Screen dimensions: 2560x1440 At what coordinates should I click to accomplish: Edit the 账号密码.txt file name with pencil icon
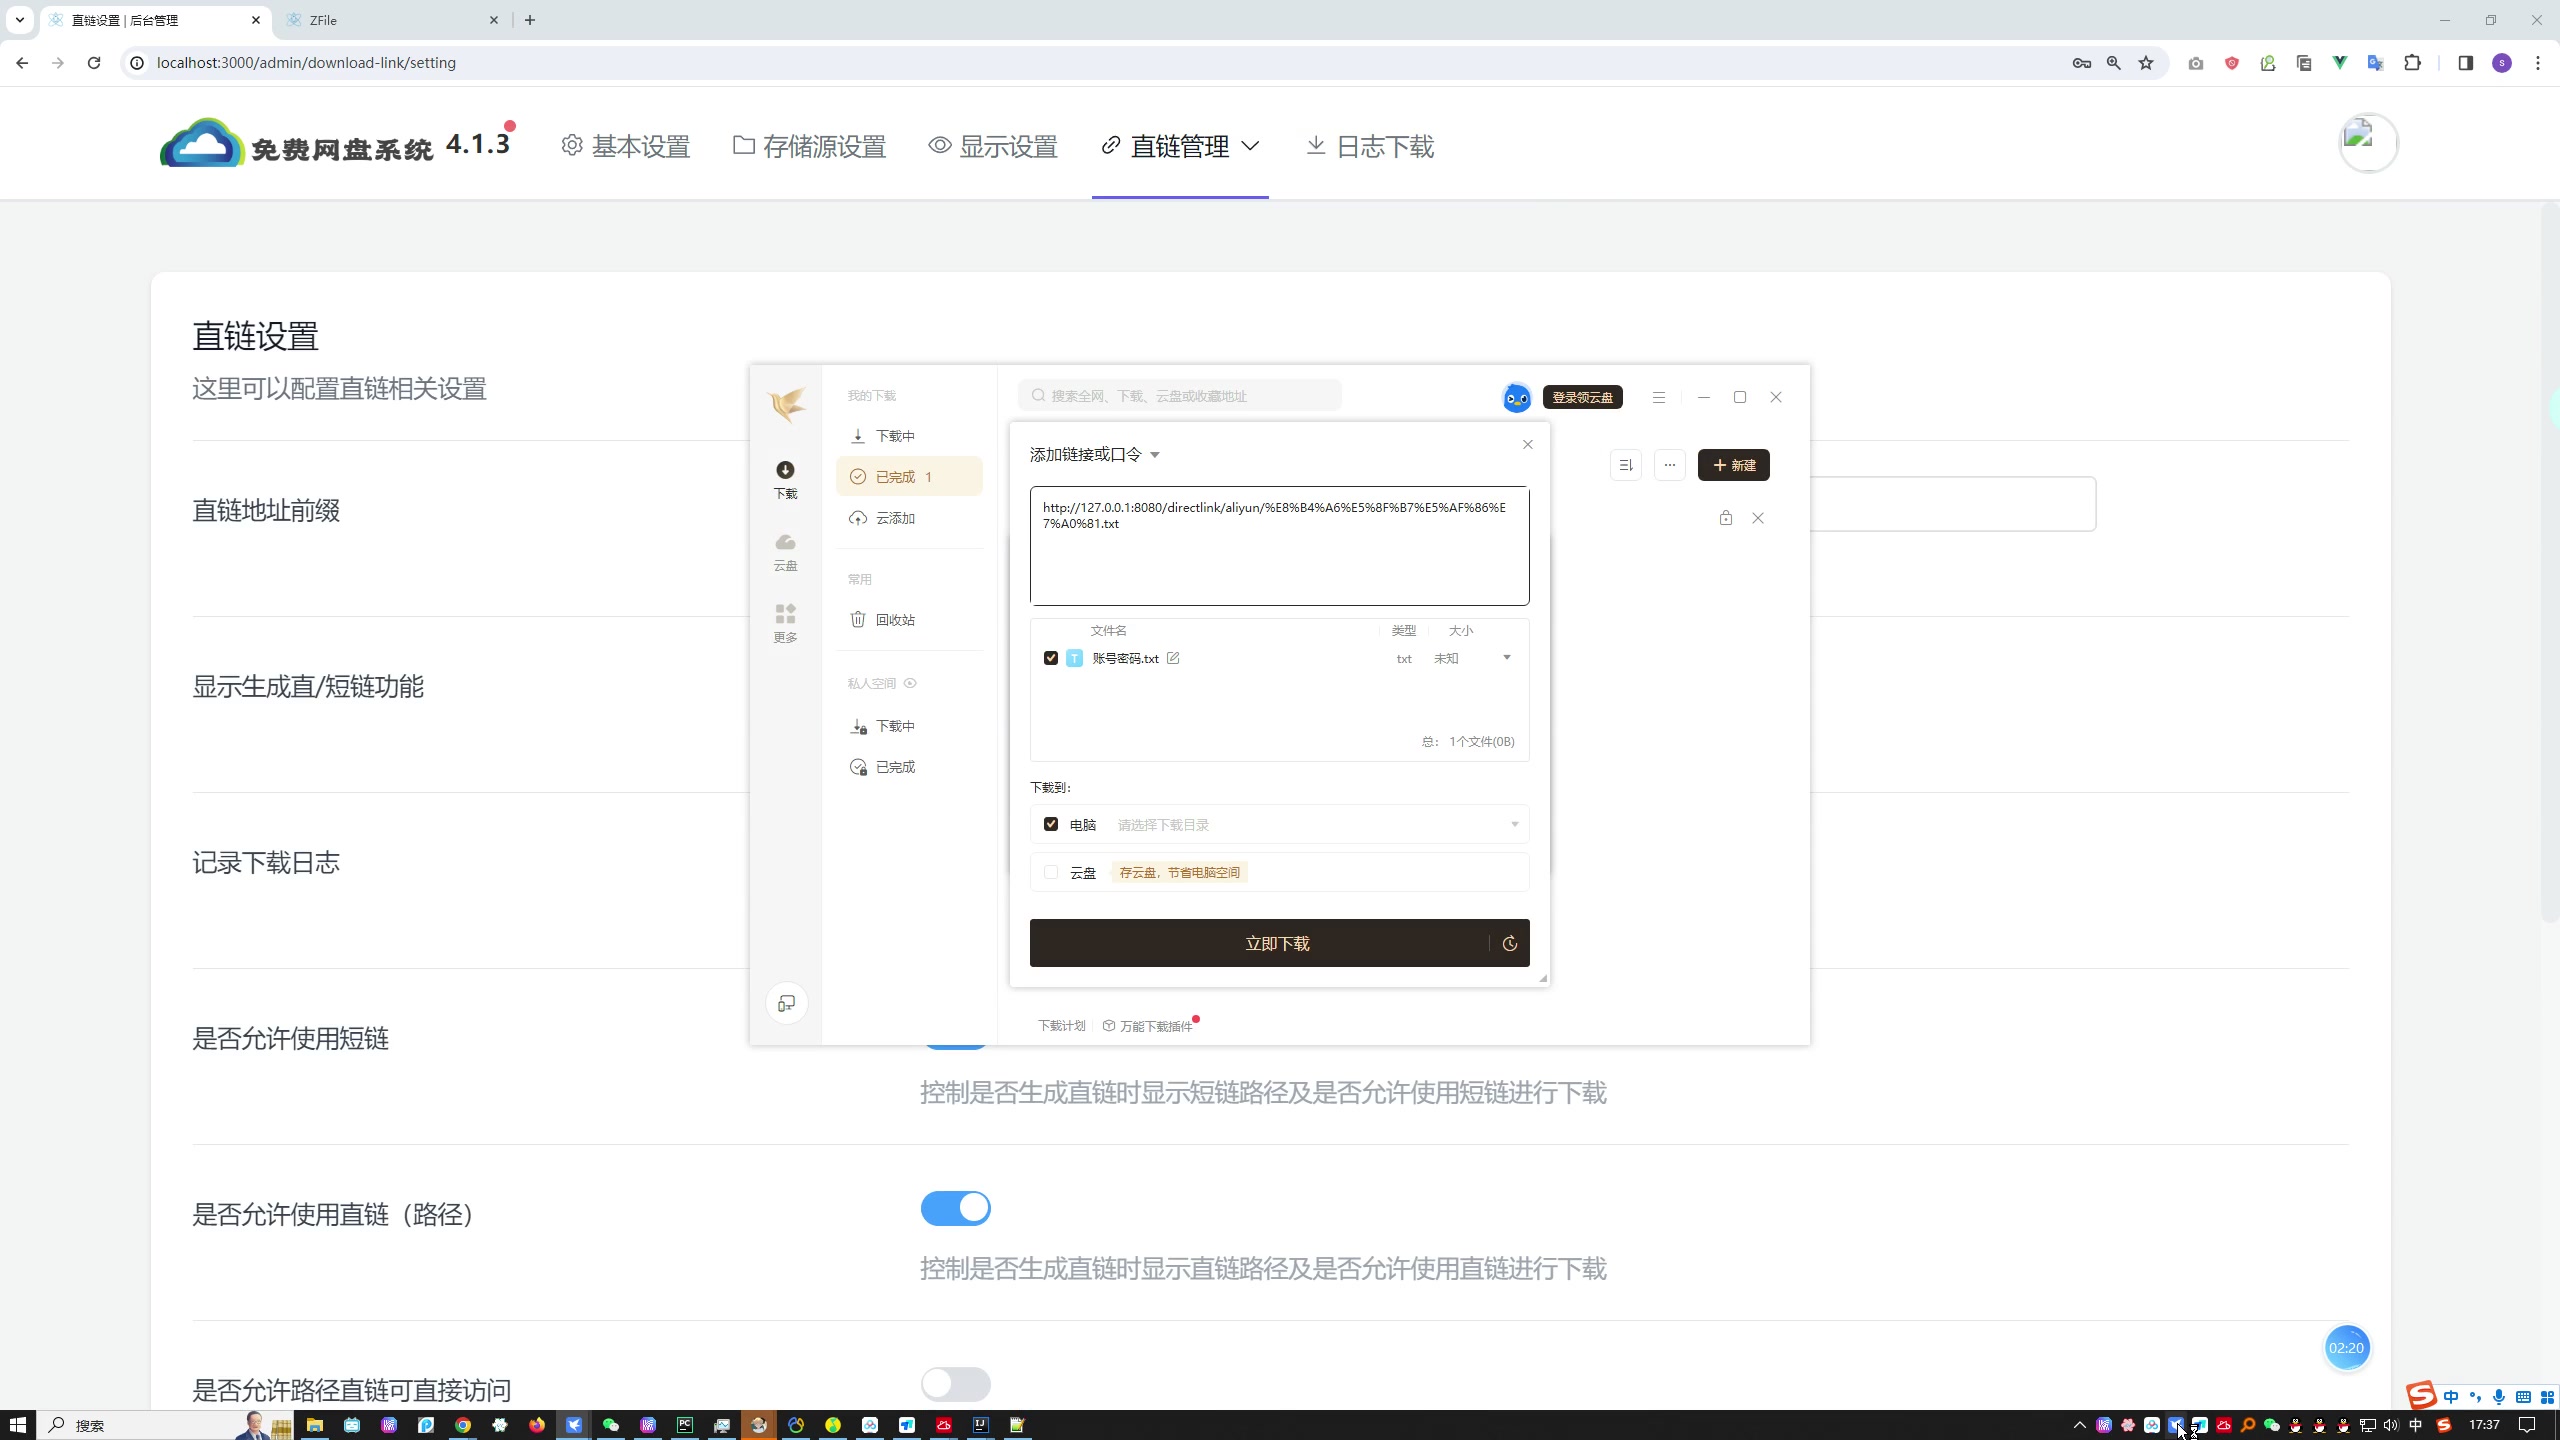point(1173,658)
